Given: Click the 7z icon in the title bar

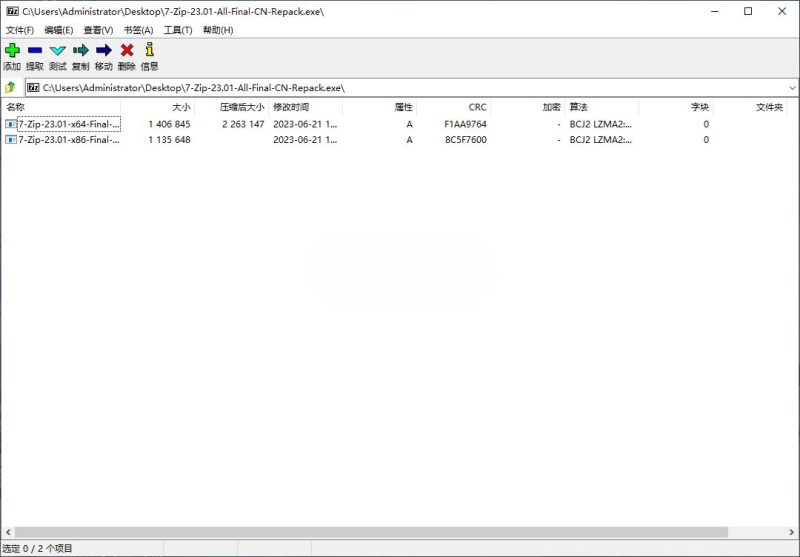Looking at the screenshot, I should click(x=12, y=11).
